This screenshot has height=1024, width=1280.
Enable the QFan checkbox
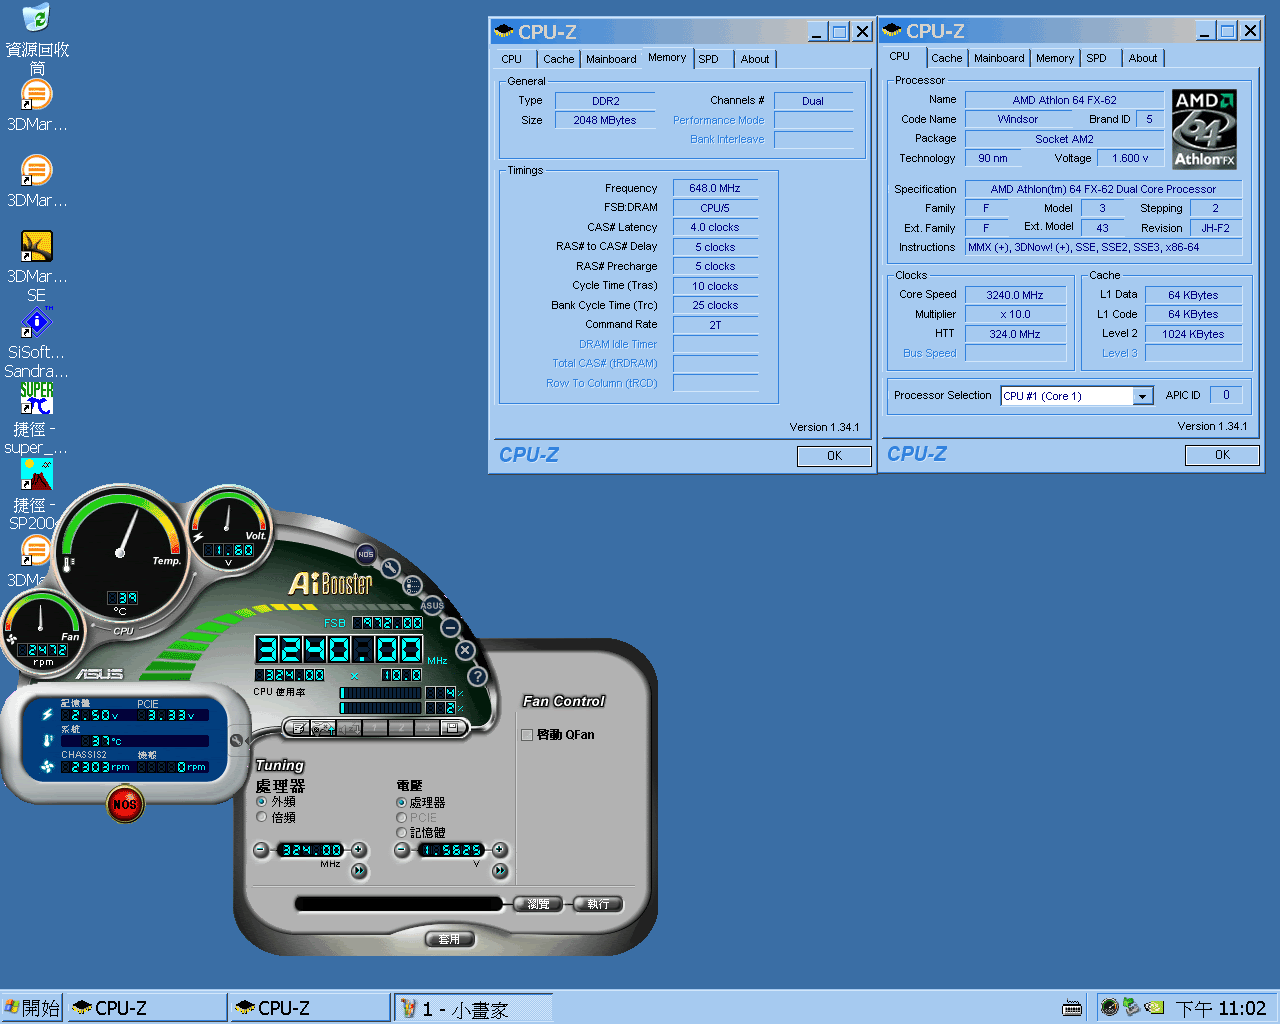527,735
